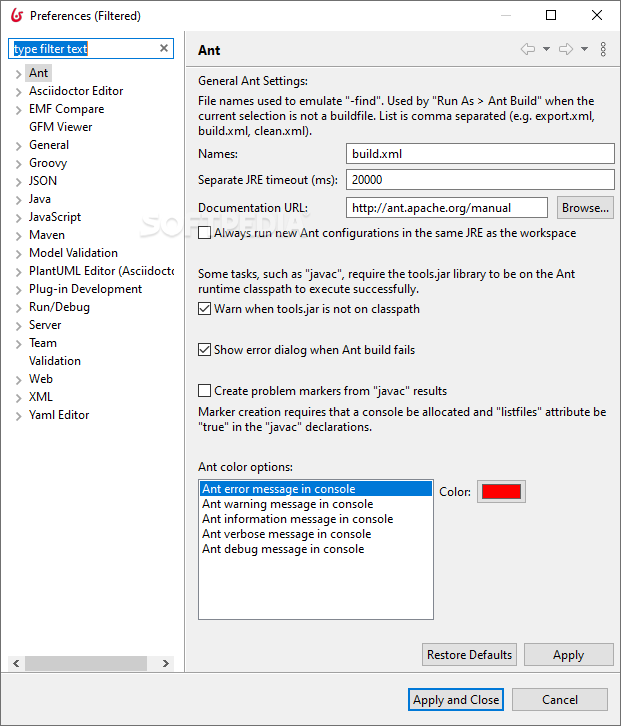Expand the EMF Compare node
The width and height of the screenshot is (621, 726).
[x=19, y=110]
